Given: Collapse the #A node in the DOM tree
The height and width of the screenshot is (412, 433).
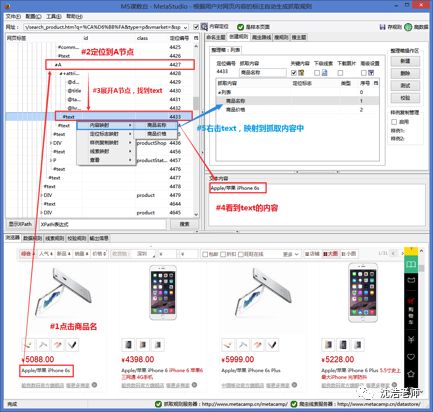Looking at the screenshot, I should coord(56,65).
